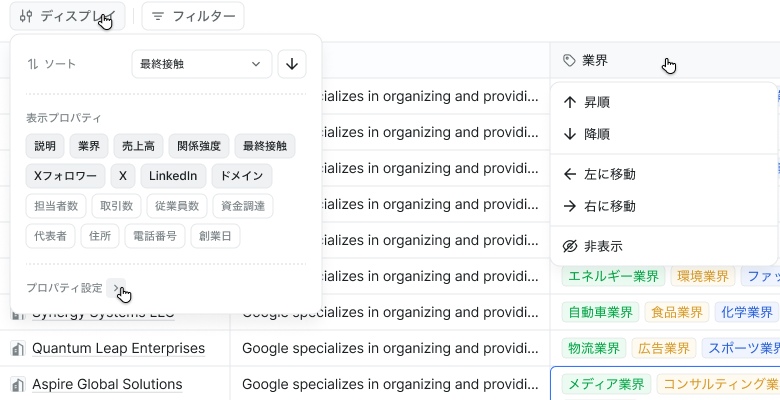
Task: Toggle the 業界 property chip
Action: pyautogui.click(x=89, y=146)
